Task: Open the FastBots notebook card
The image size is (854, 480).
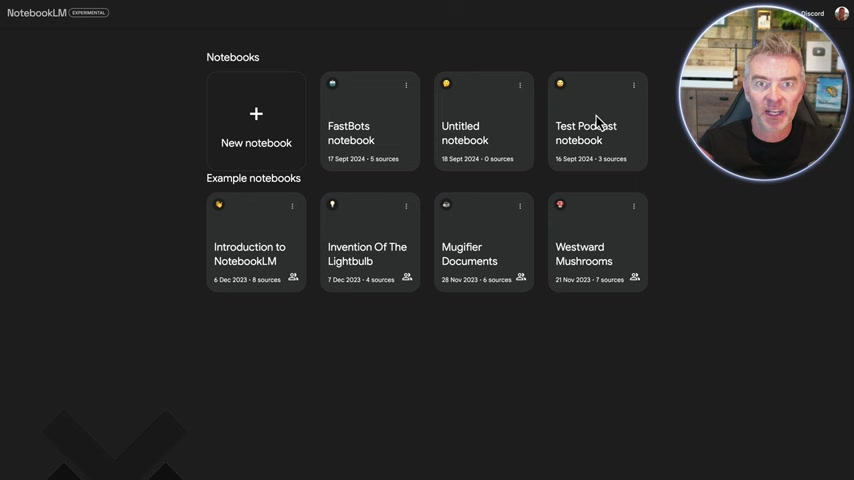Action: coord(370,121)
